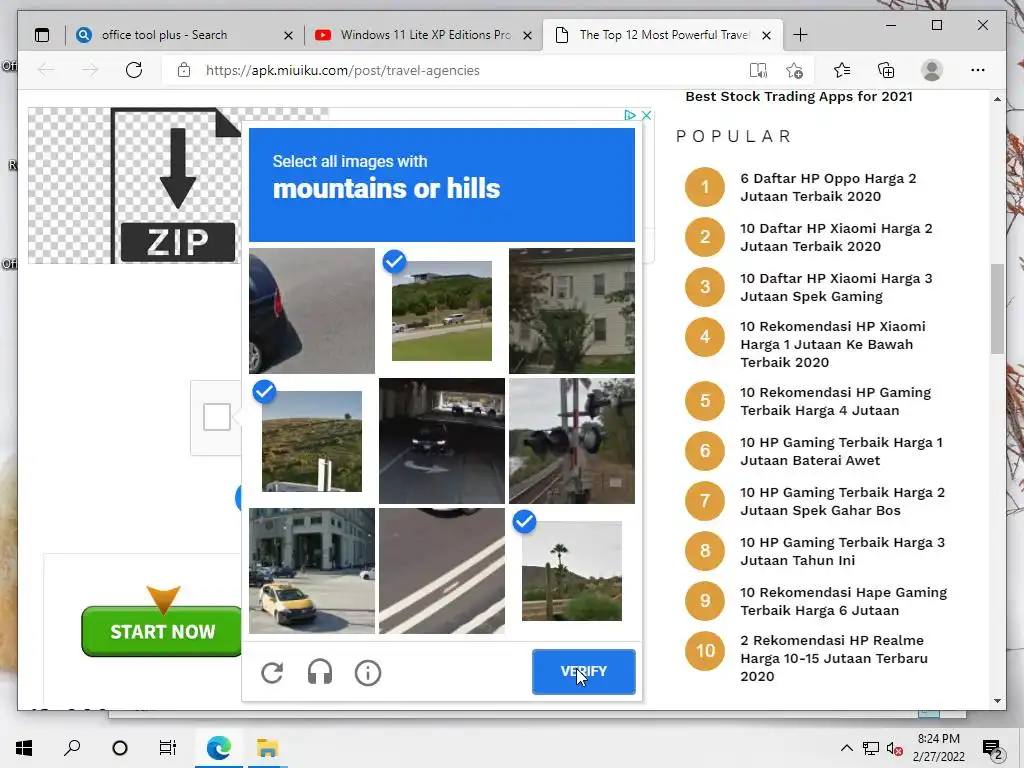Click the muted volume tray icon
1024x768 pixels.
pyautogui.click(x=895, y=748)
